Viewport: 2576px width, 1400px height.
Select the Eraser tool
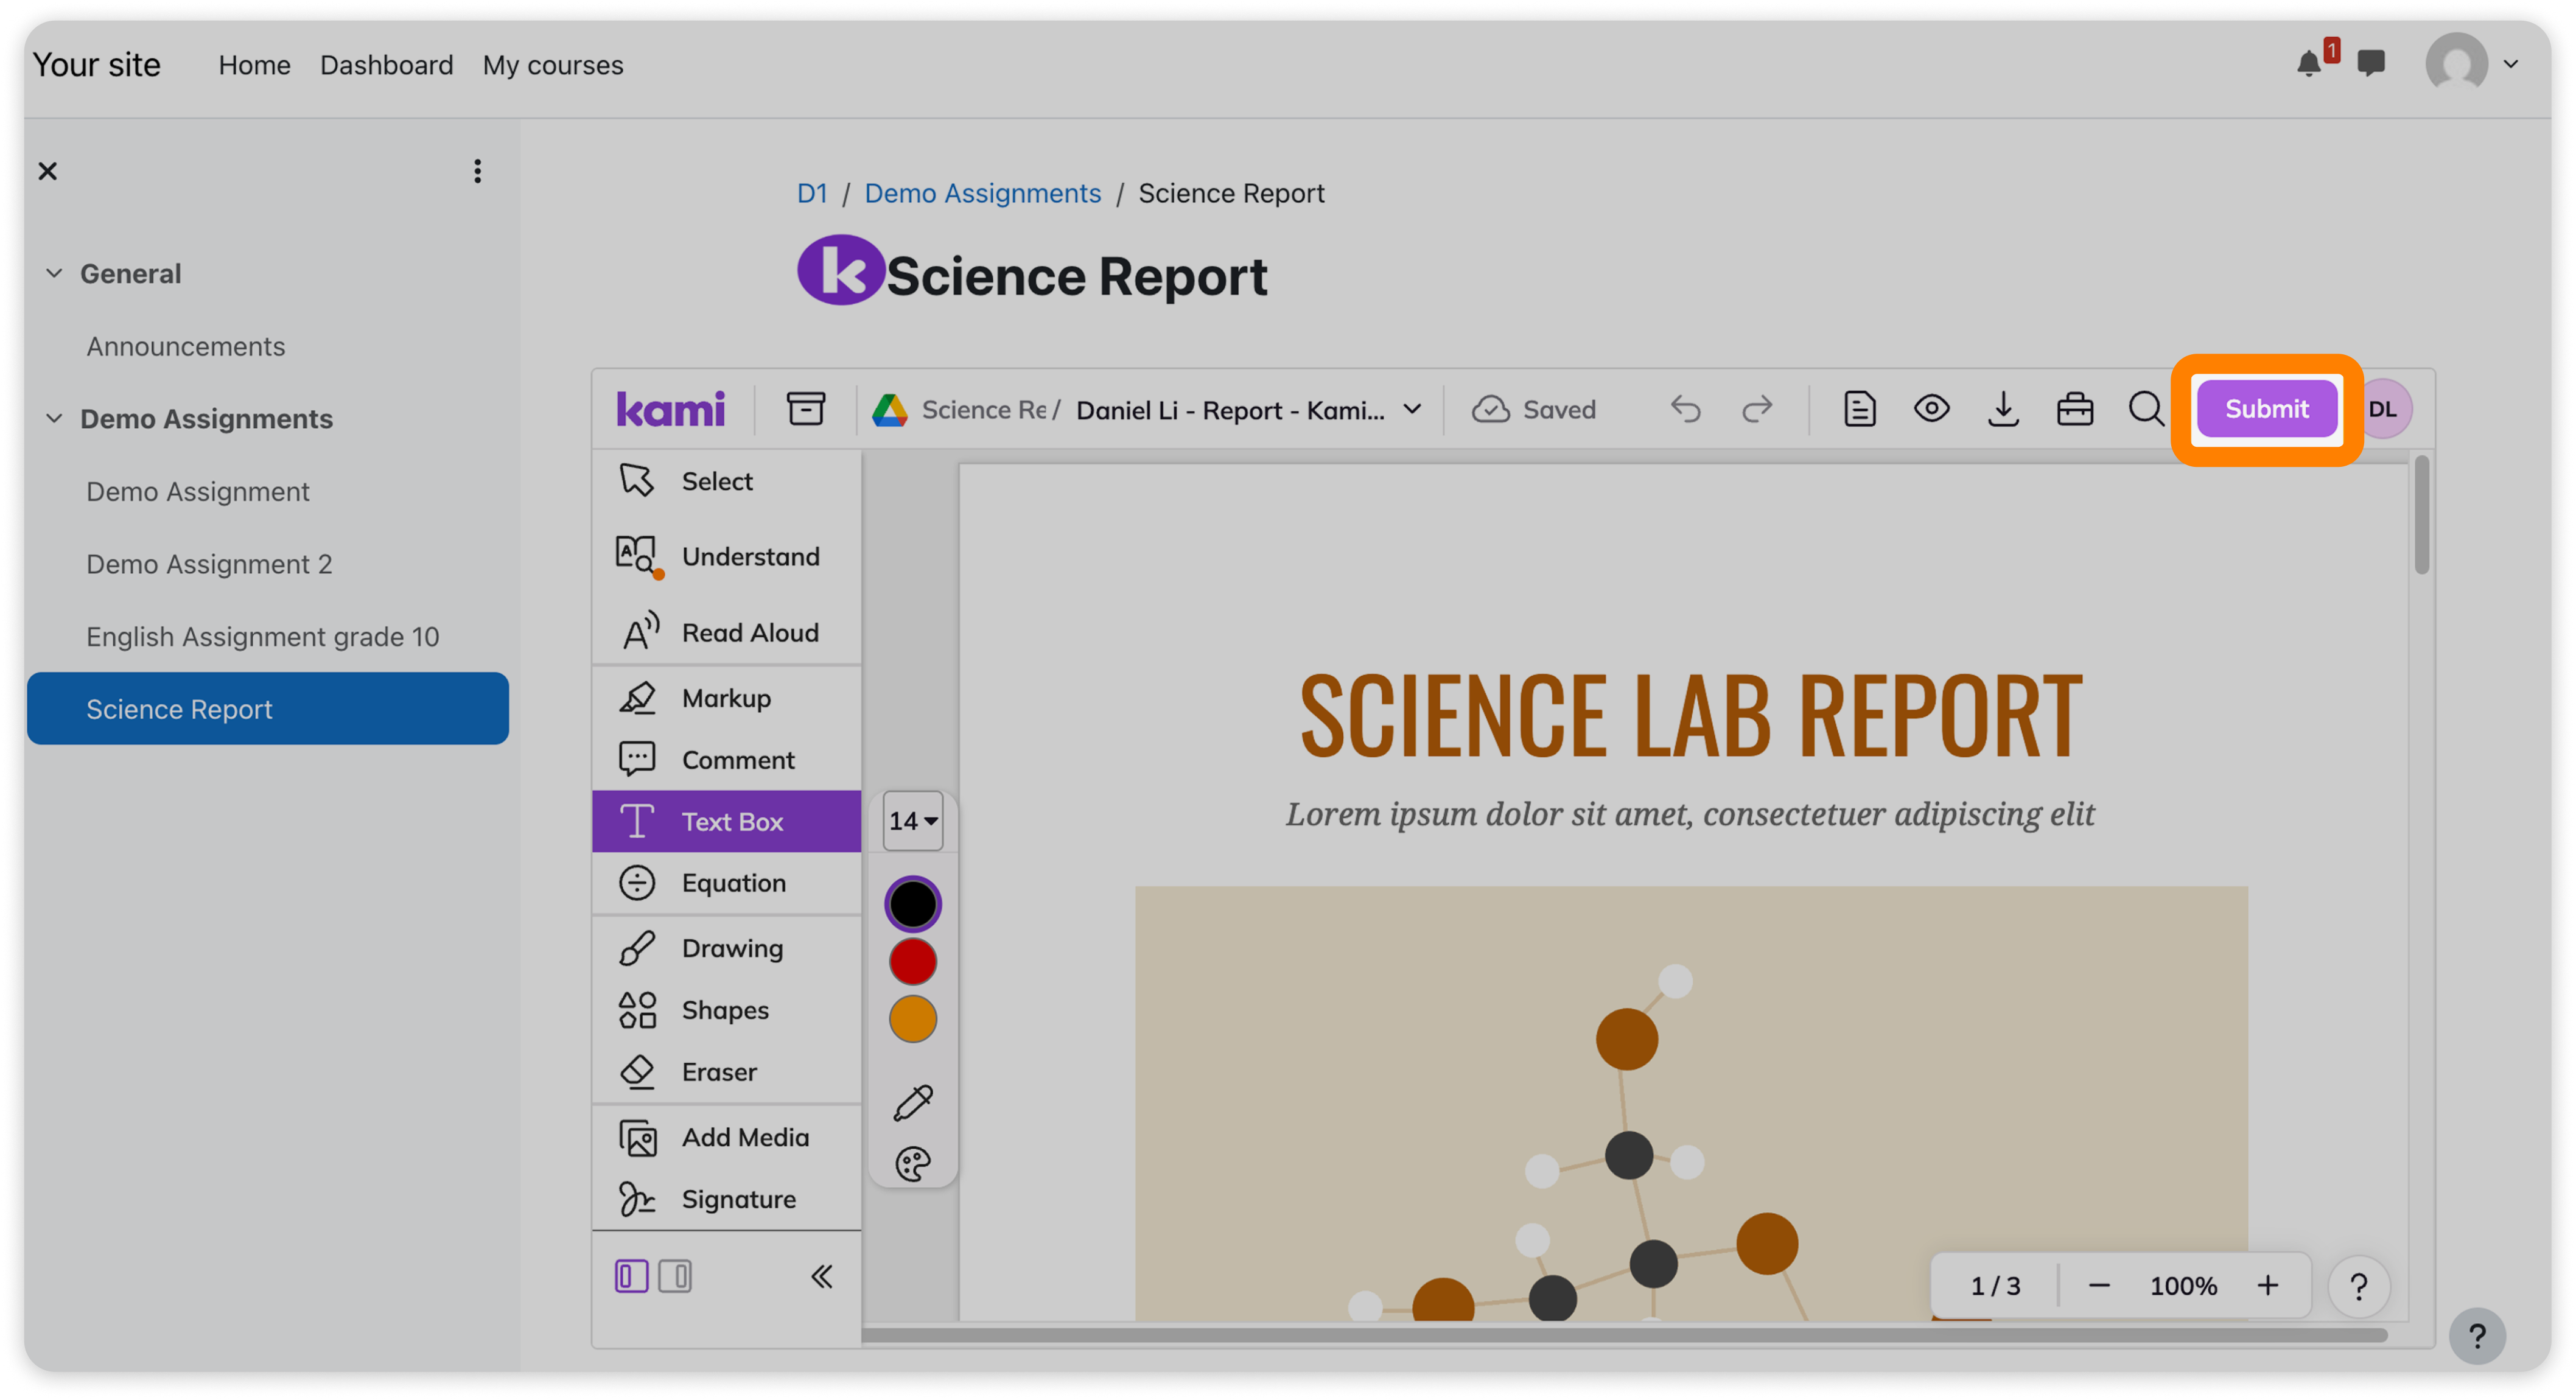[726, 1071]
